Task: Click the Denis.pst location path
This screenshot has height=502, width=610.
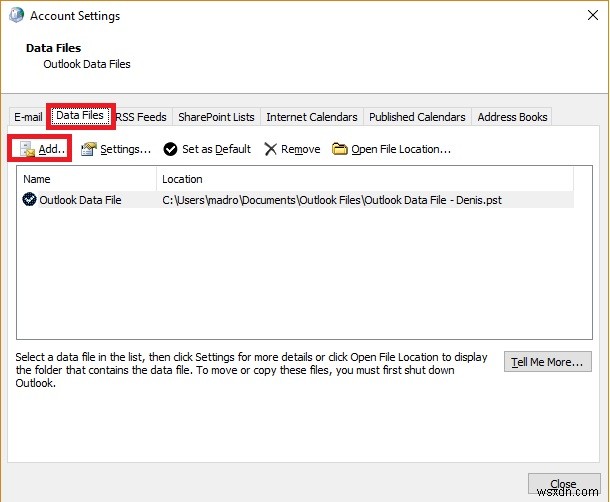Action: point(332,200)
